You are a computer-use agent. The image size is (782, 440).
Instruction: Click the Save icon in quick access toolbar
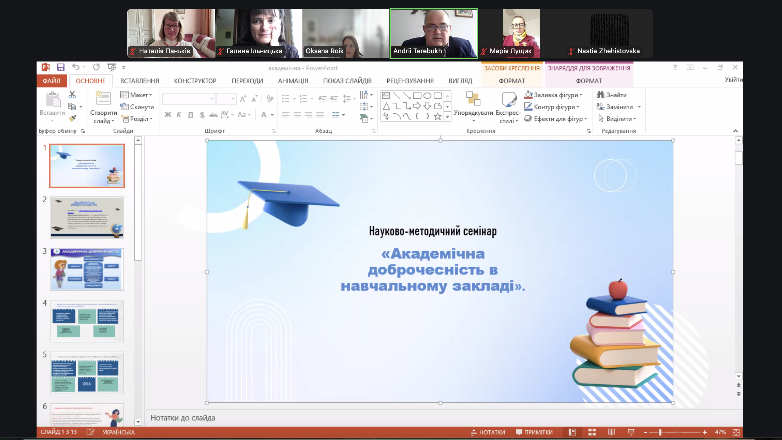pos(61,67)
